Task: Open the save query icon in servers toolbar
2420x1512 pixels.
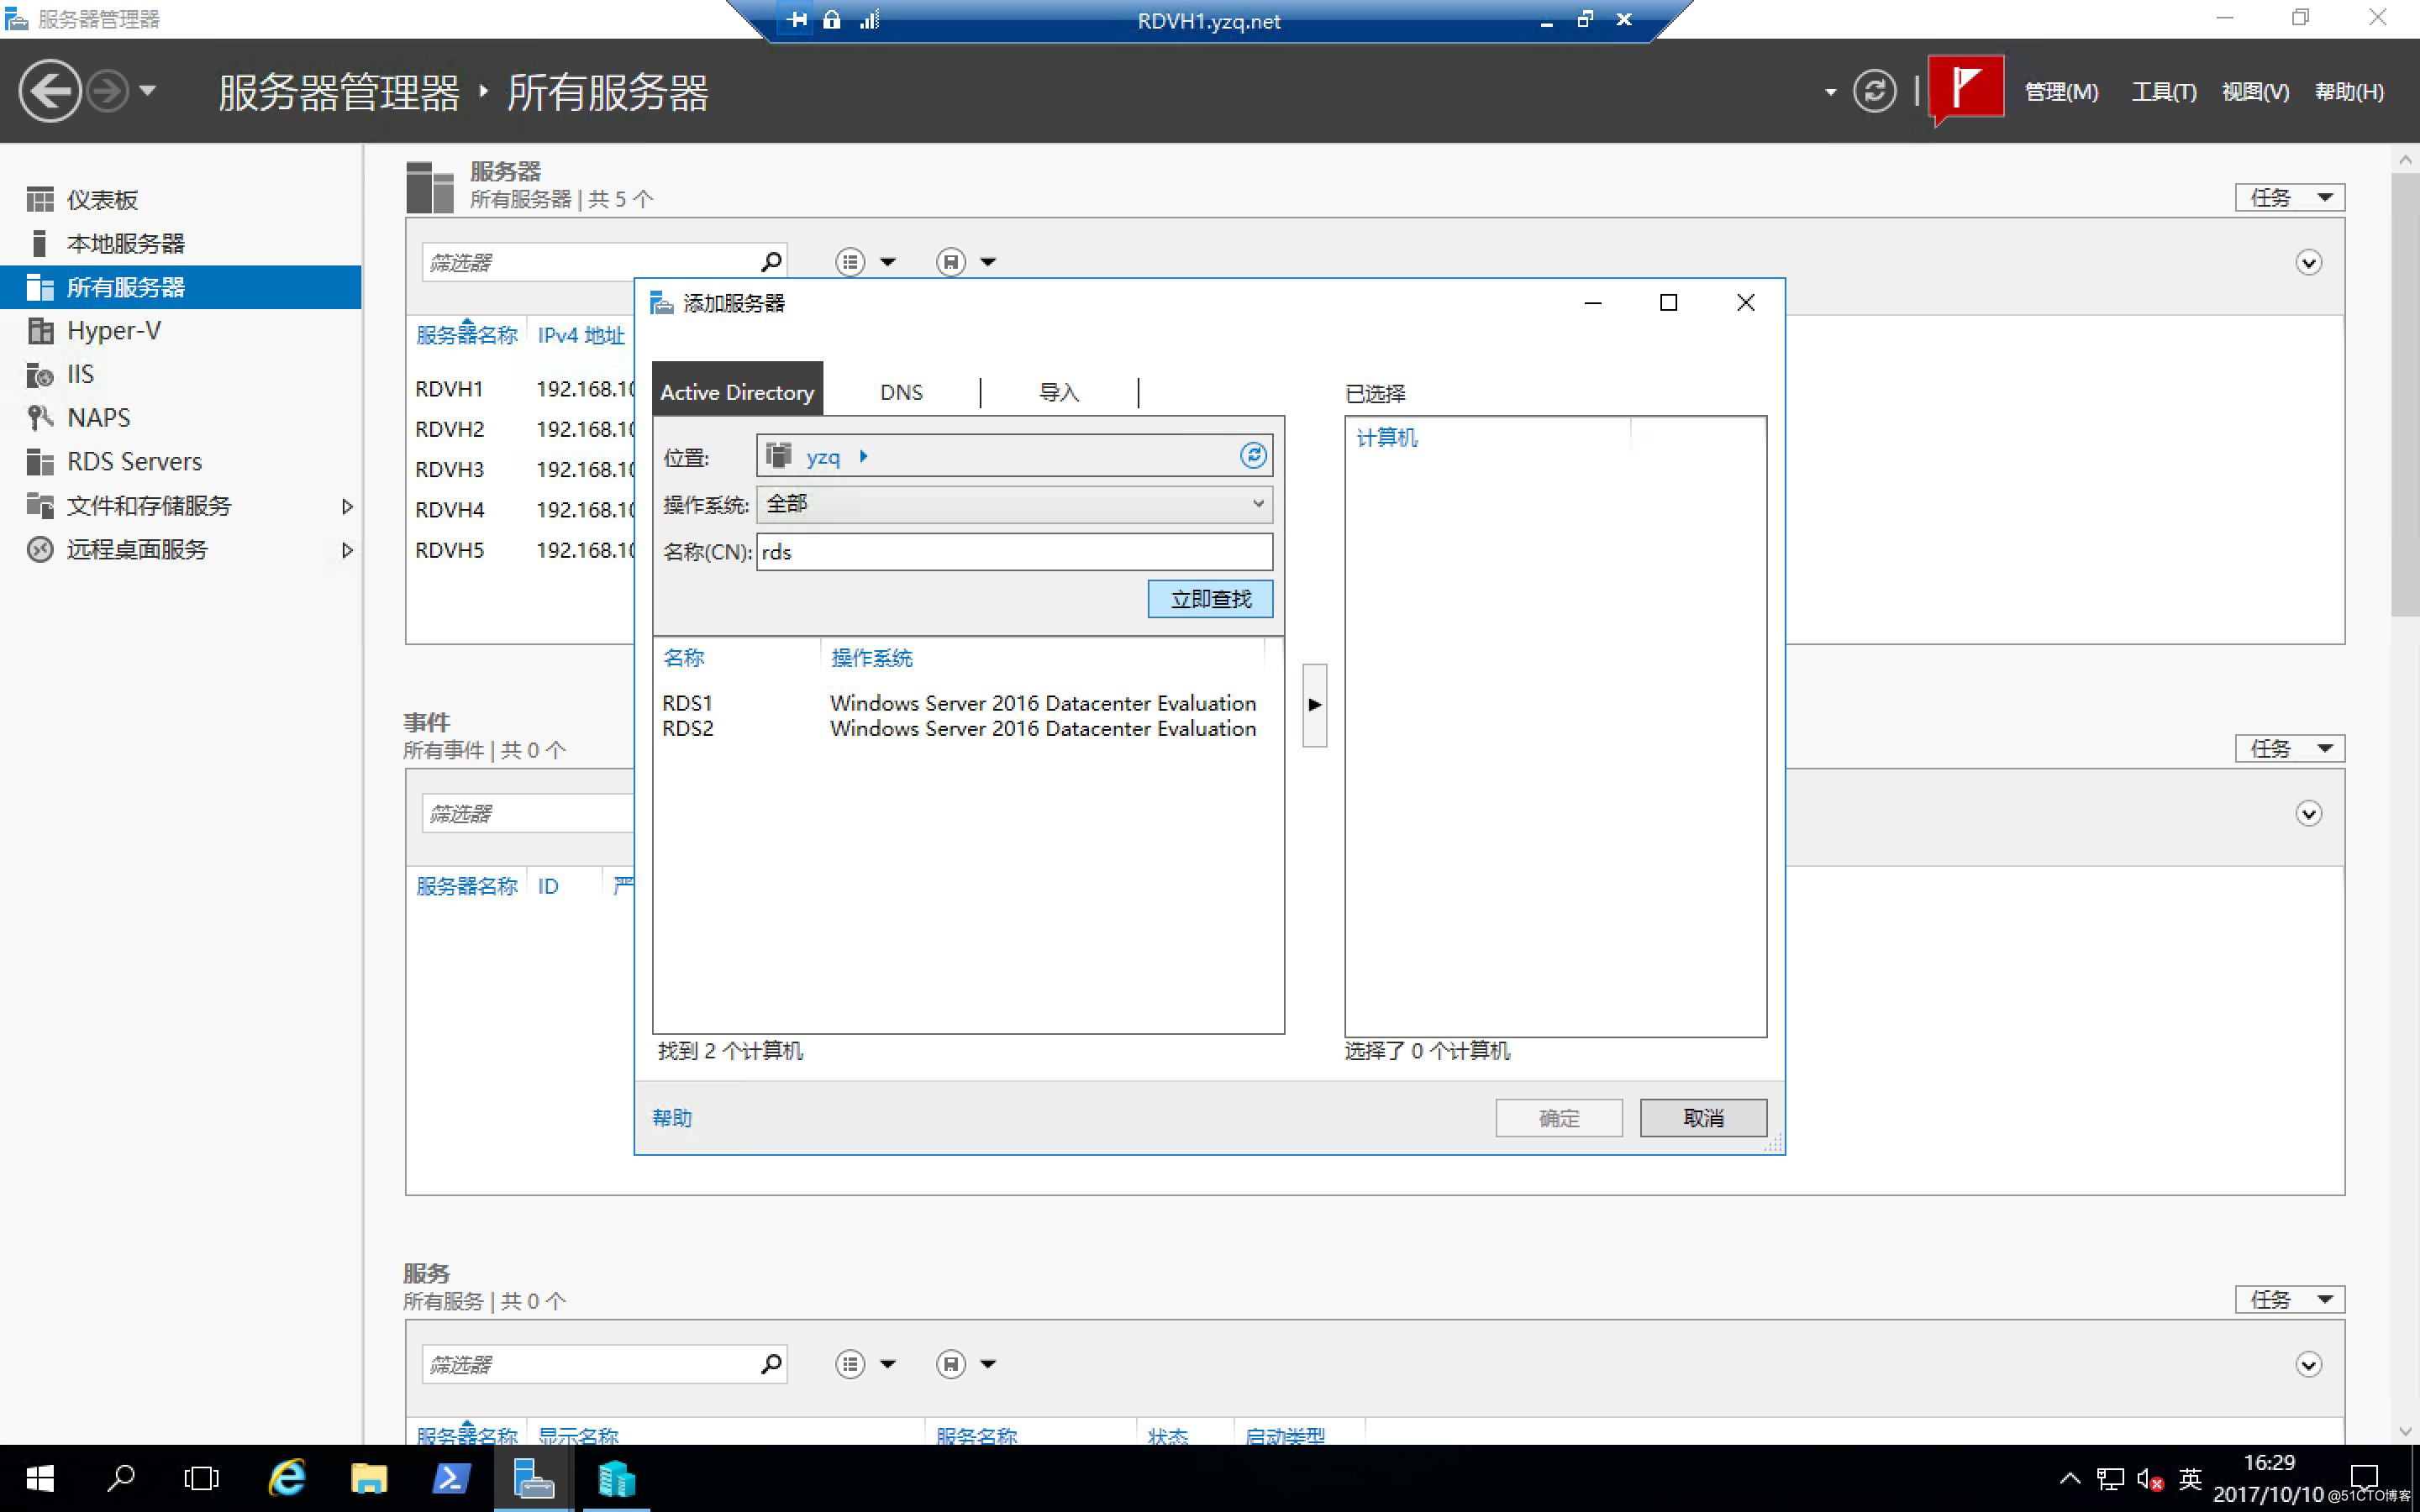Action: (950, 262)
